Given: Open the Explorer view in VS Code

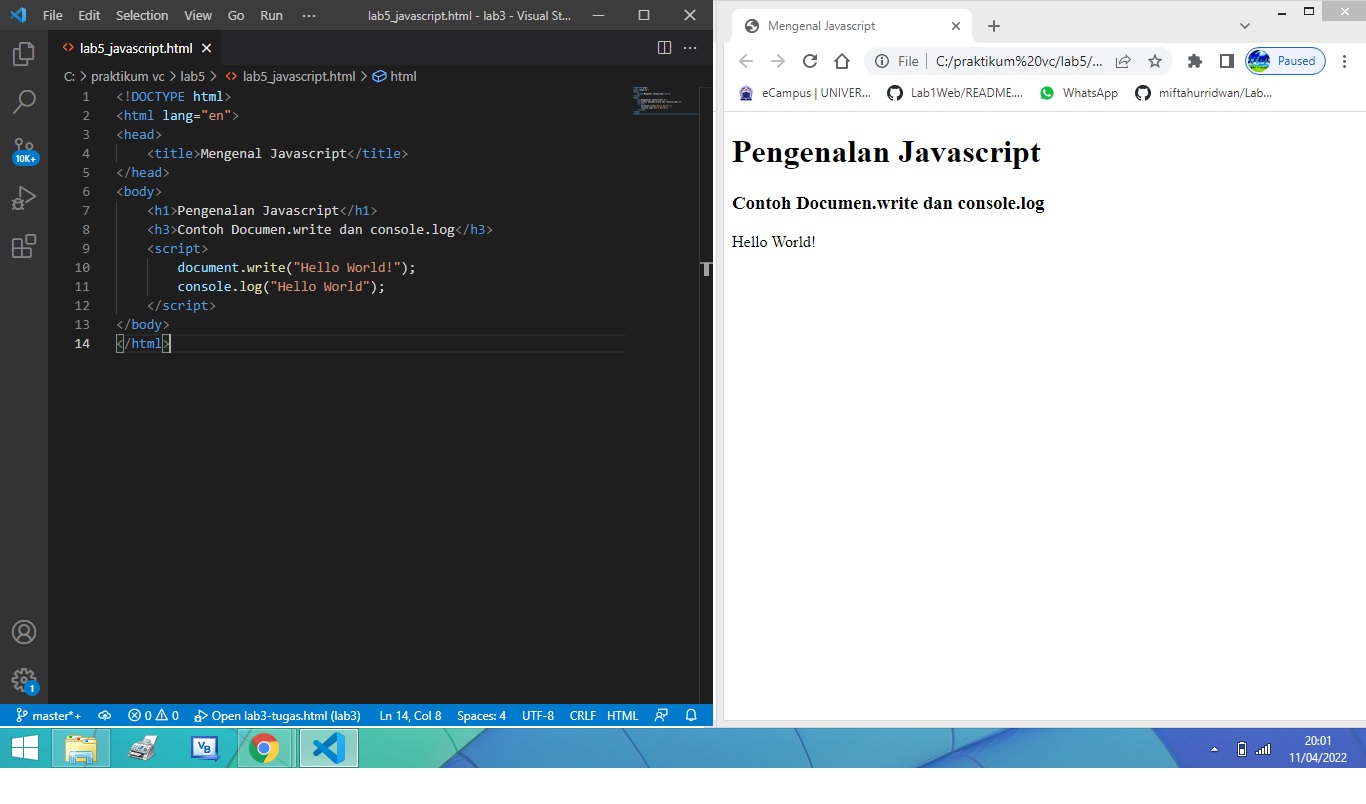Looking at the screenshot, I should pyautogui.click(x=23, y=54).
